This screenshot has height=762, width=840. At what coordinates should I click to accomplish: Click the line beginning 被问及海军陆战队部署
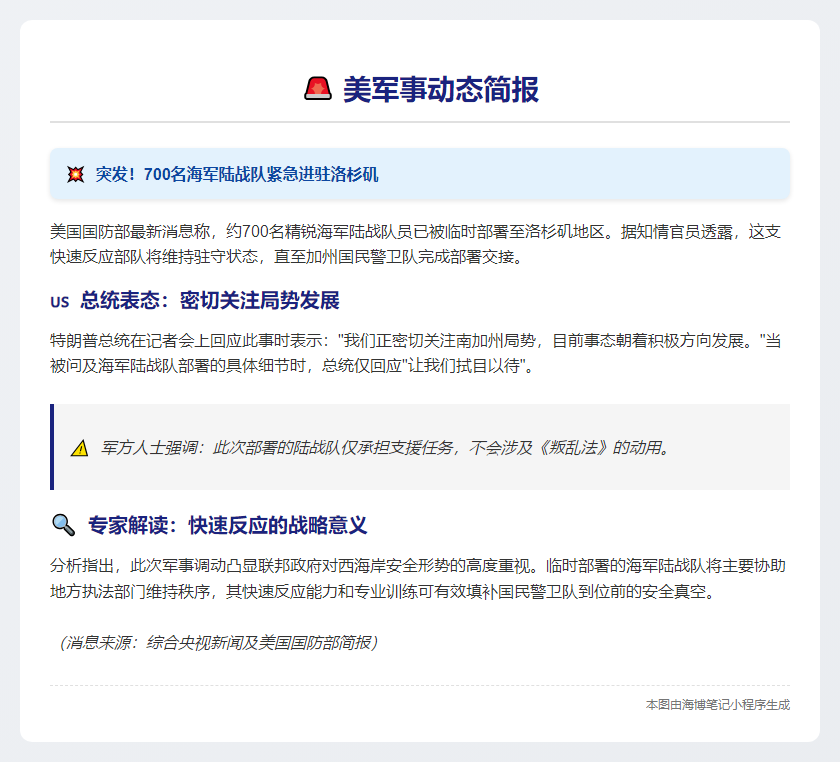click(292, 365)
